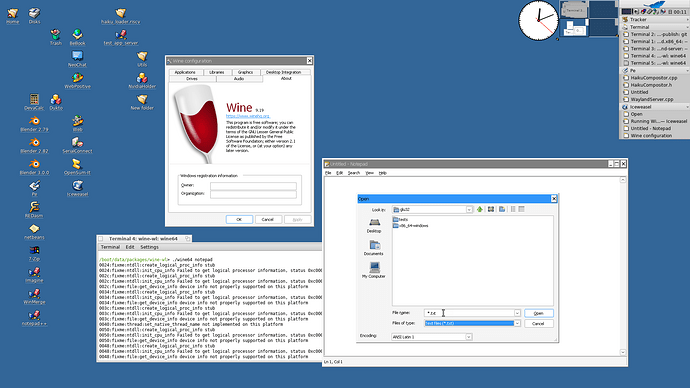
Task: Expand the Look in folder dropdown
Action: tap(469, 210)
